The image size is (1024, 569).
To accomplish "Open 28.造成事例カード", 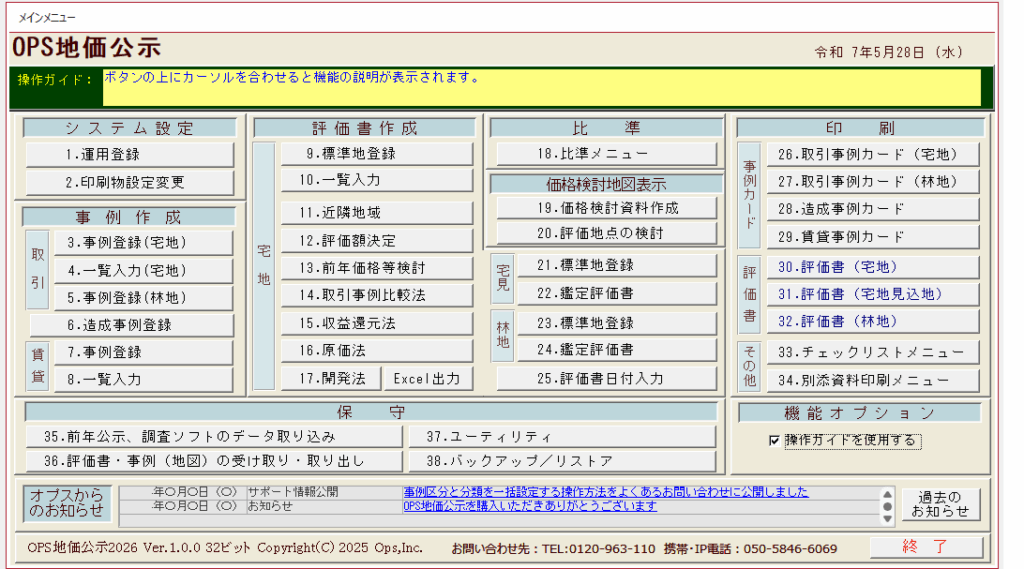I will (x=872, y=209).
